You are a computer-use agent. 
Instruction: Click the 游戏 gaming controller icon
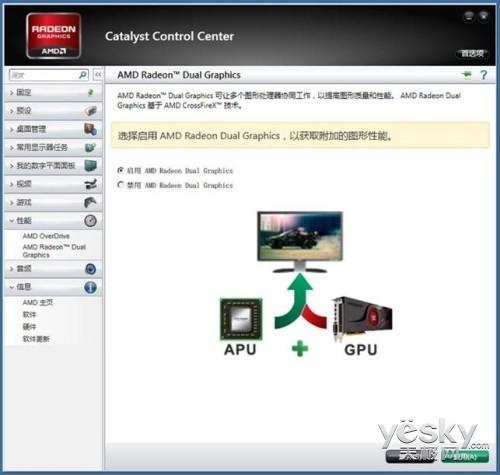coord(90,202)
